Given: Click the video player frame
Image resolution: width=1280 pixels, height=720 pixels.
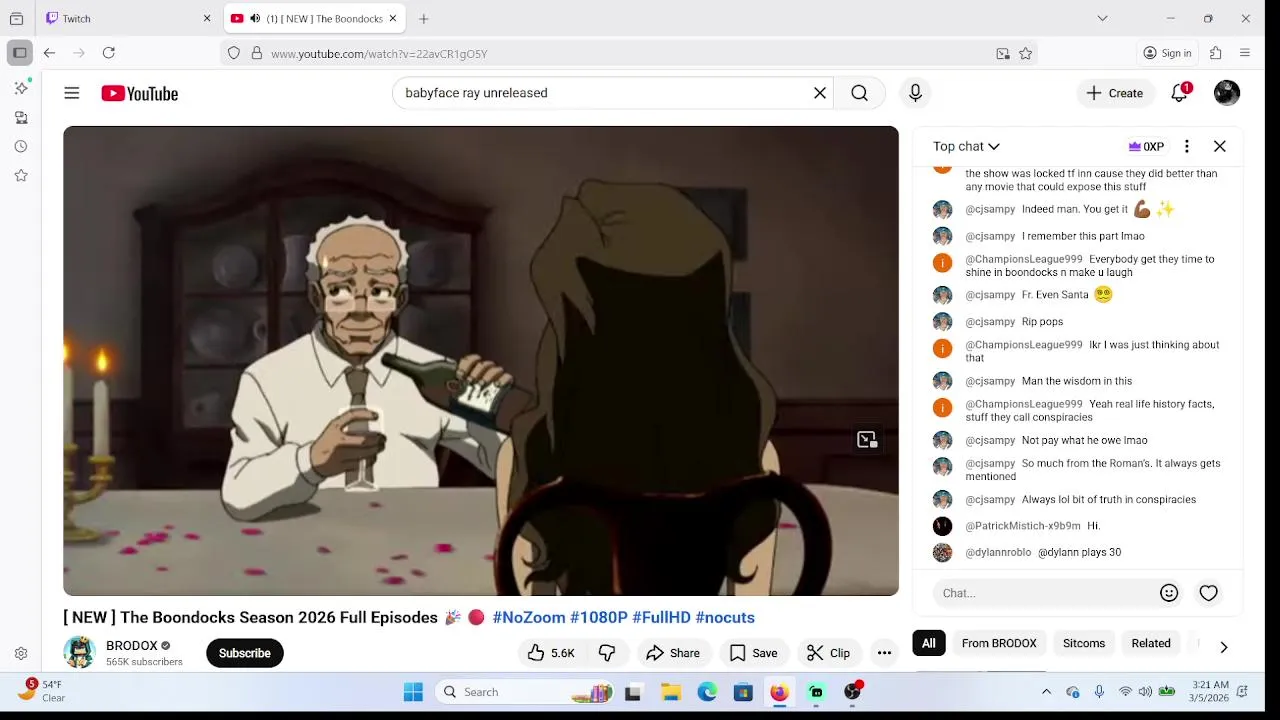Looking at the screenshot, I should tap(481, 361).
